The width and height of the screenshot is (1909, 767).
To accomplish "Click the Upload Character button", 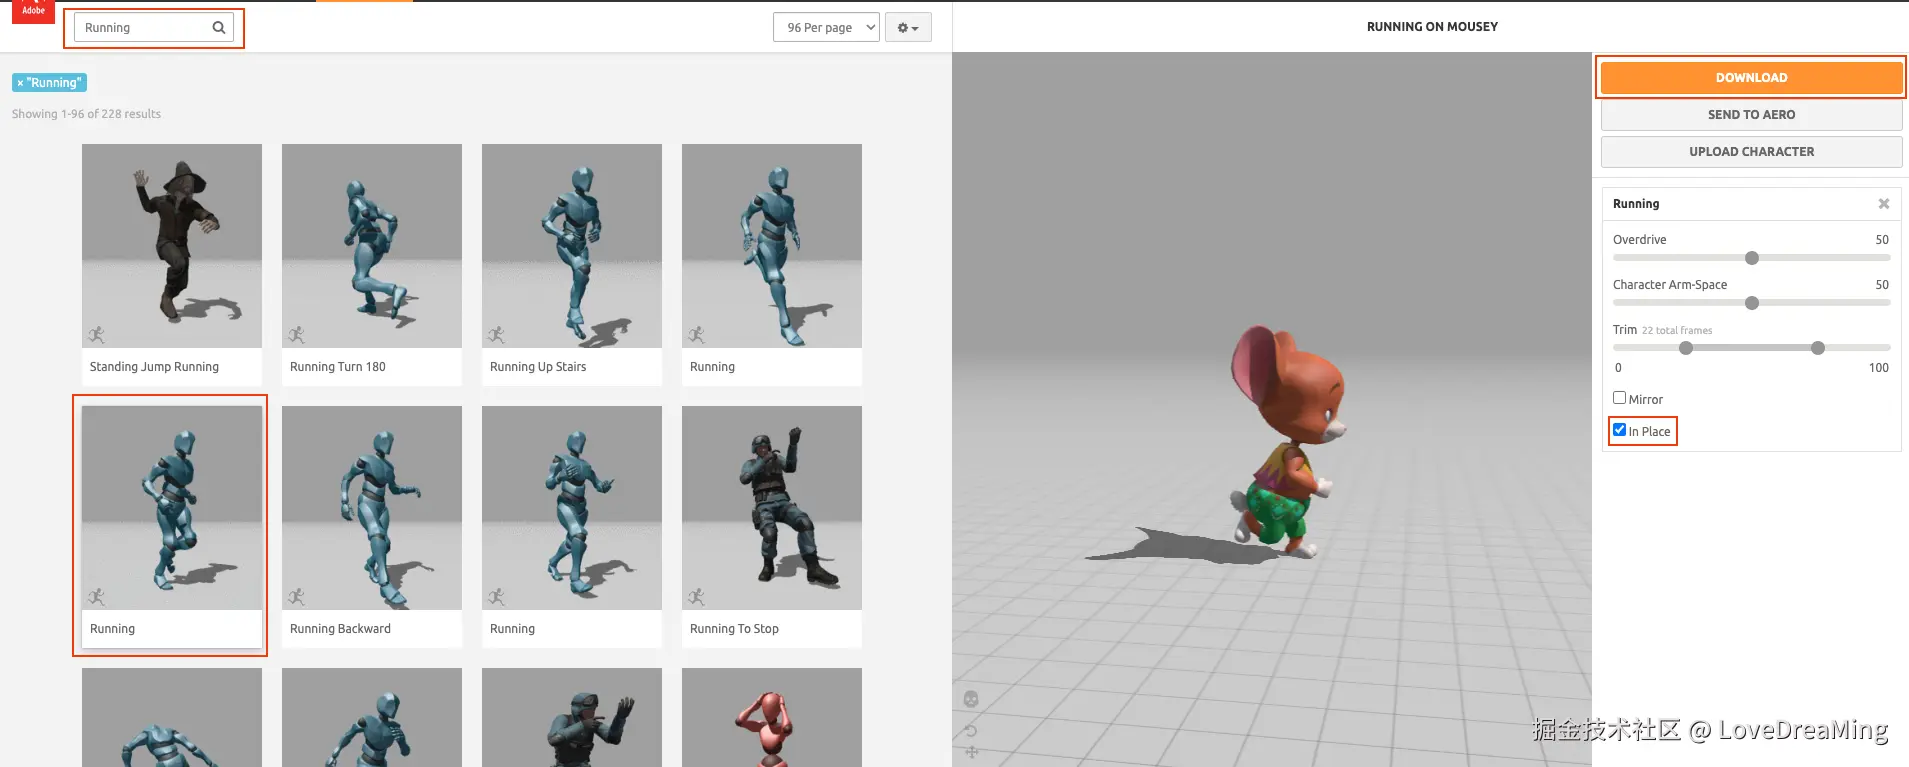I will click(x=1751, y=152).
